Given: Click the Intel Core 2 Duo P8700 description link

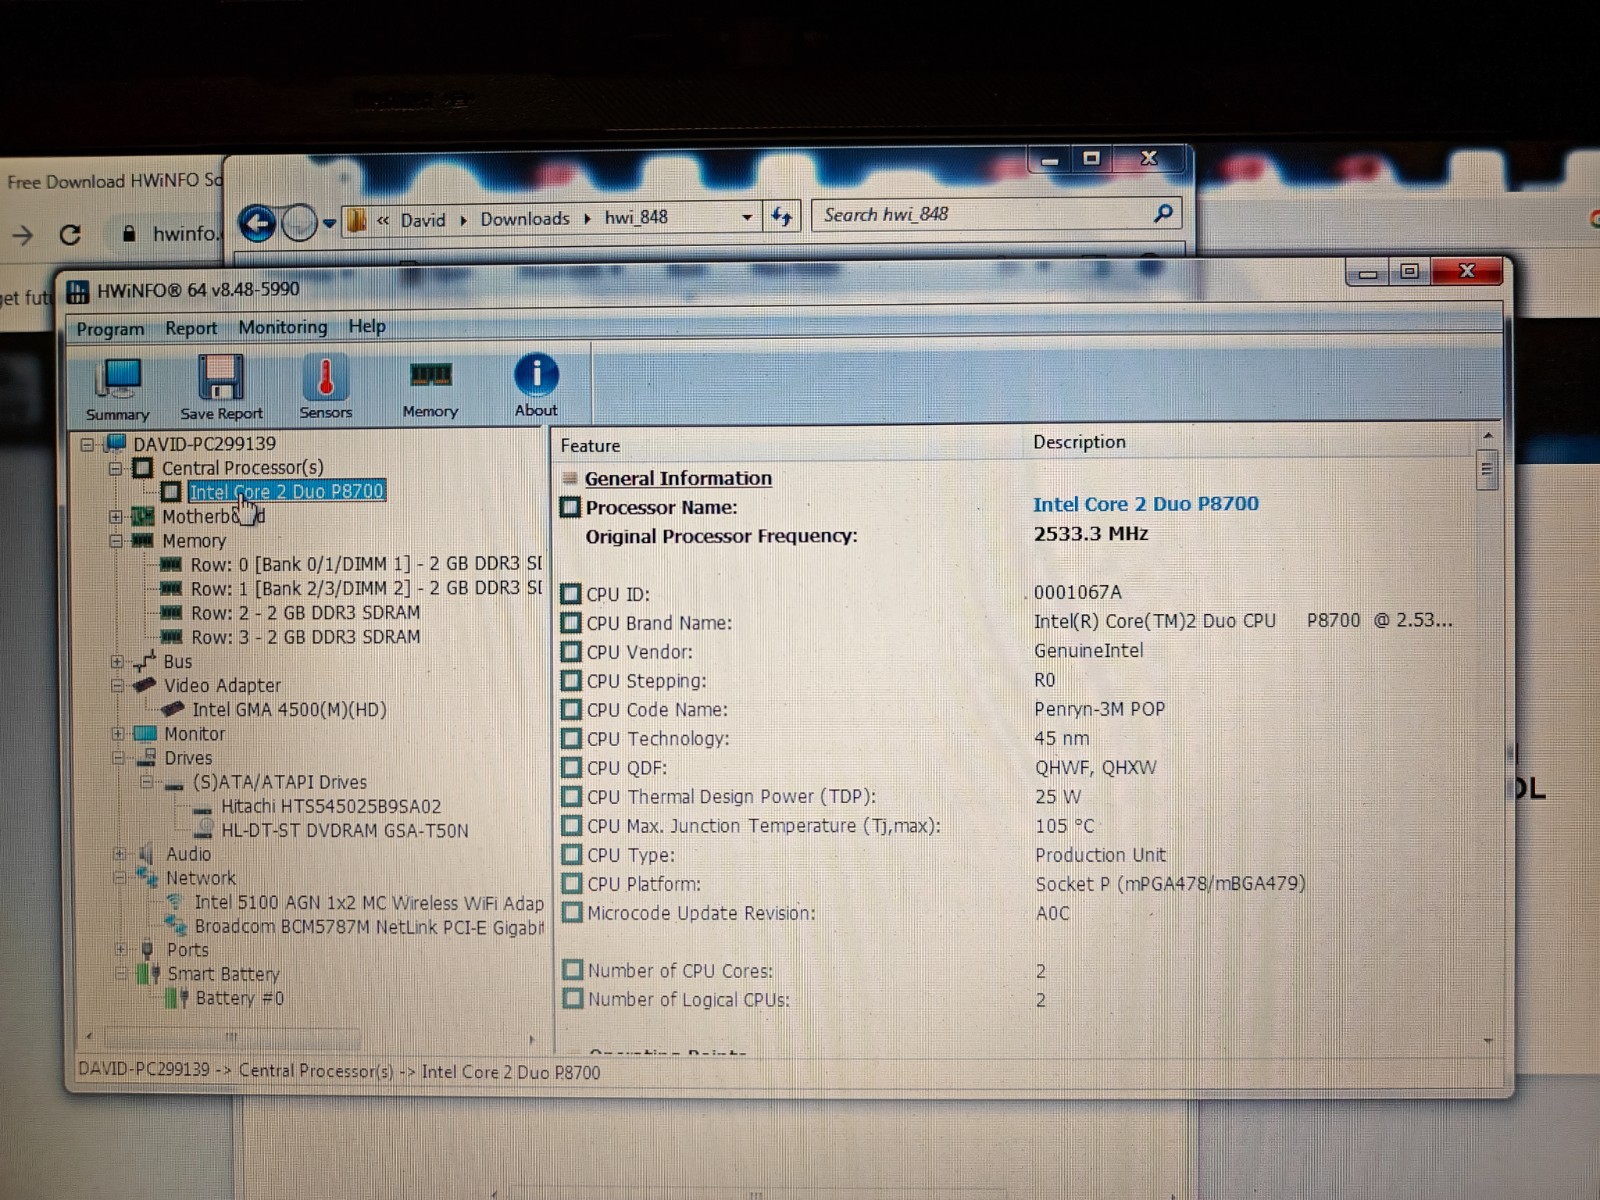Looking at the screenshot, I should (x=1146, y=504).
